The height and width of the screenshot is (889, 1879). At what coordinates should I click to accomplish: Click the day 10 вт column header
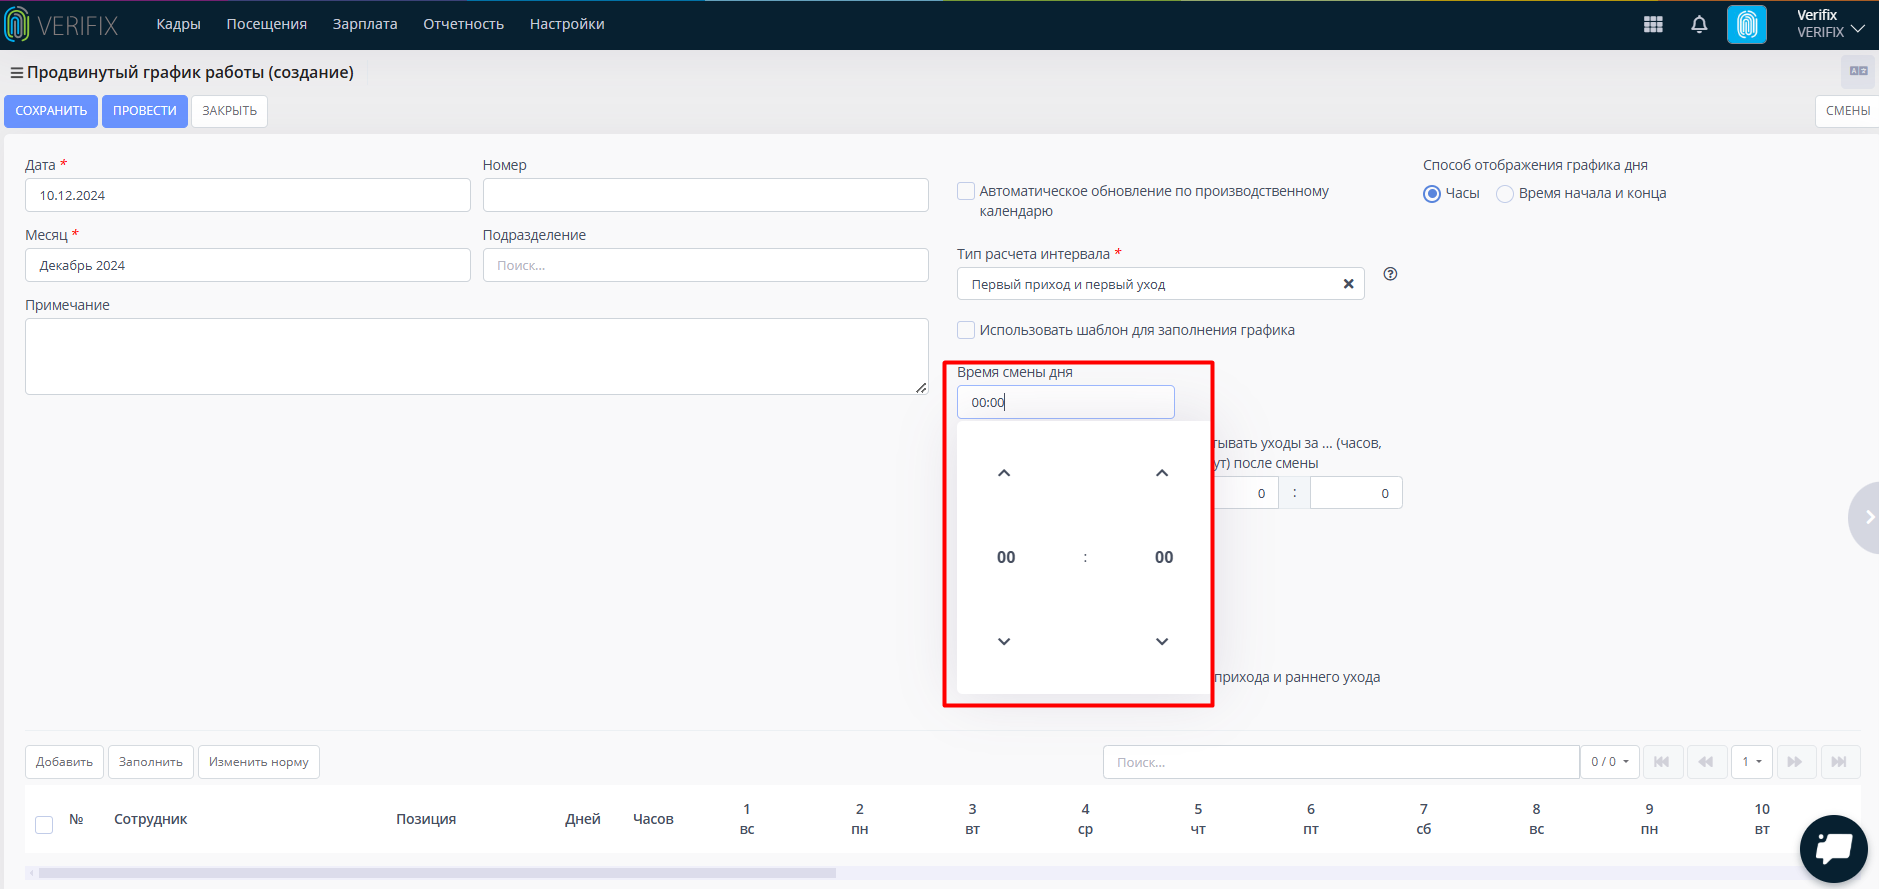[1762, 819]
